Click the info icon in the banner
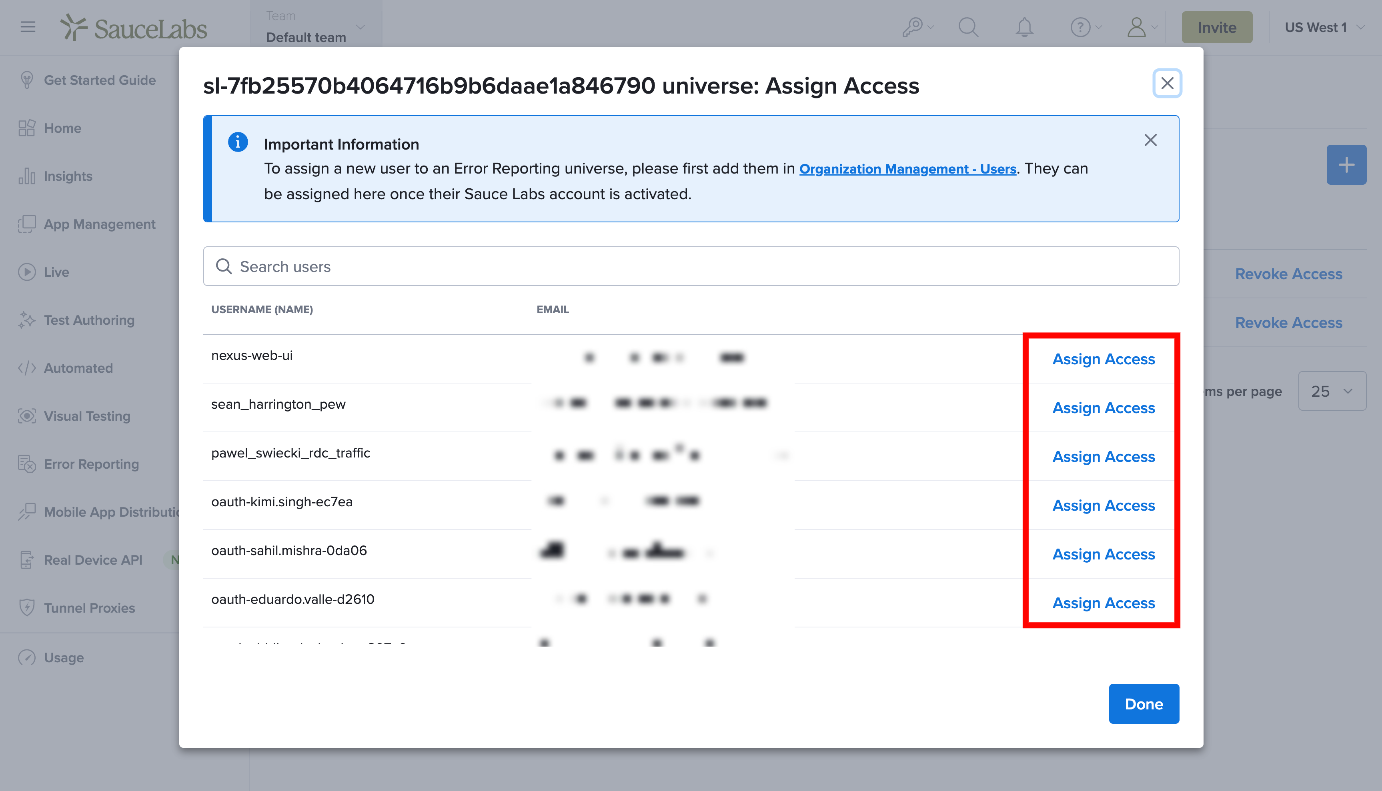 pyautogui.click(x=238, y=142)
